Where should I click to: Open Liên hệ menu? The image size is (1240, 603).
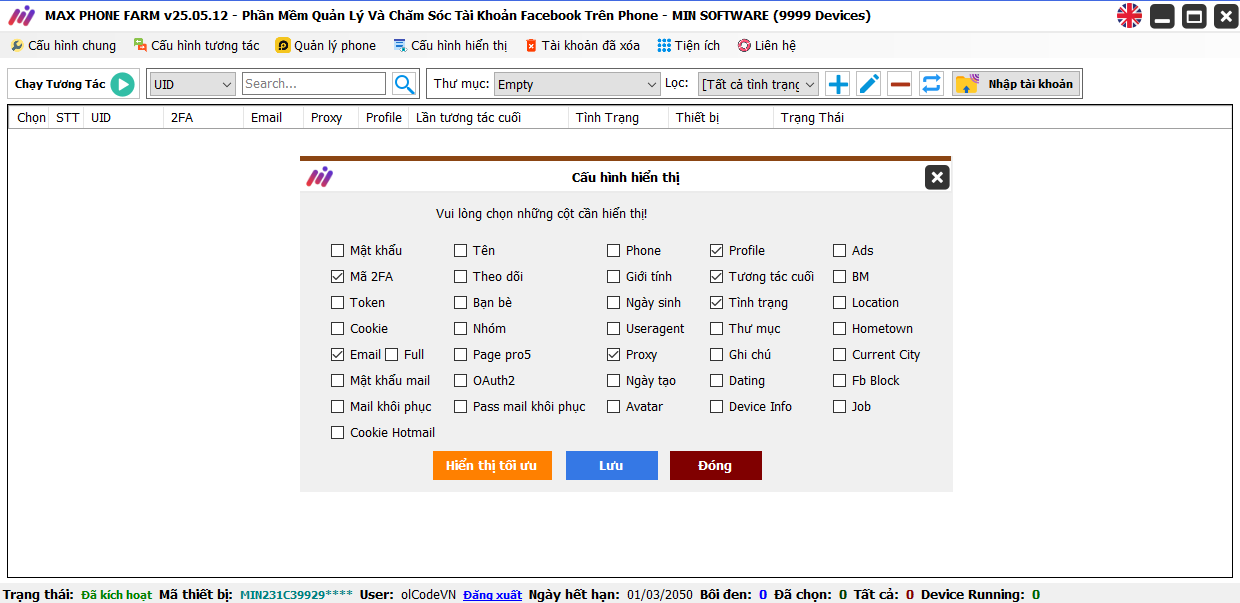[767, 46]
